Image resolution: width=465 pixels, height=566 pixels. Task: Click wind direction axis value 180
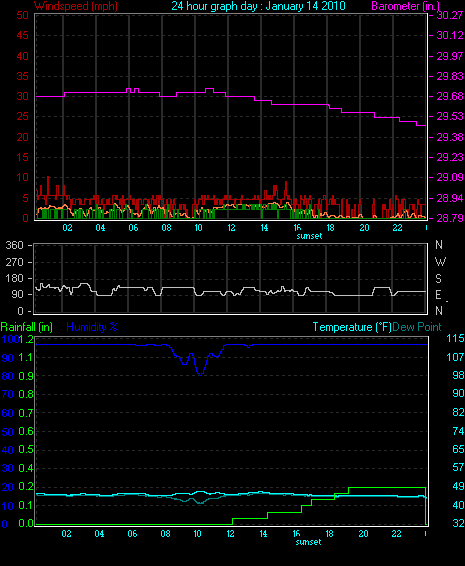click(x=14, y=278)
